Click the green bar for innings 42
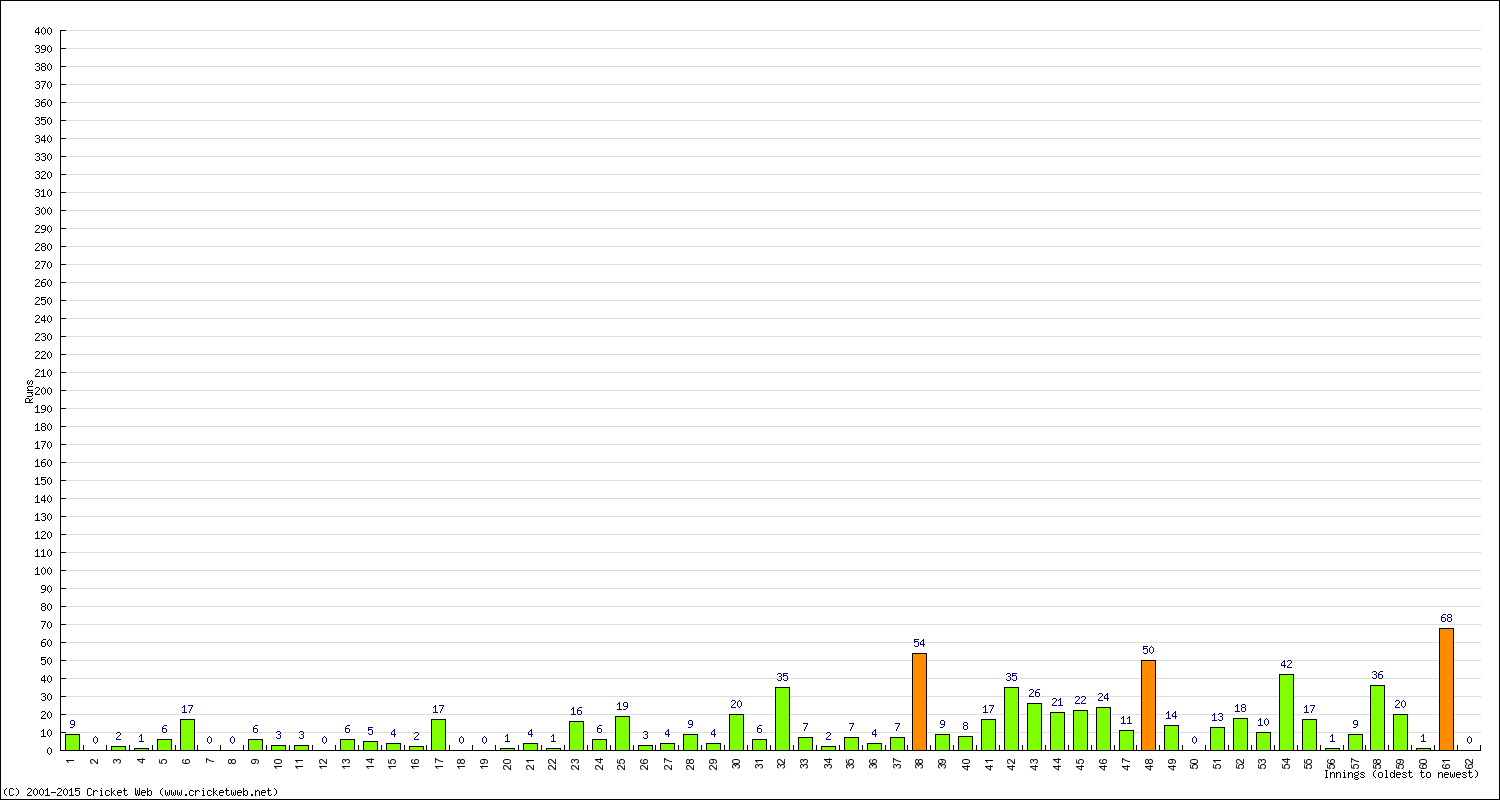Screen dimensions: 1500x800 tap(1011, 719)
